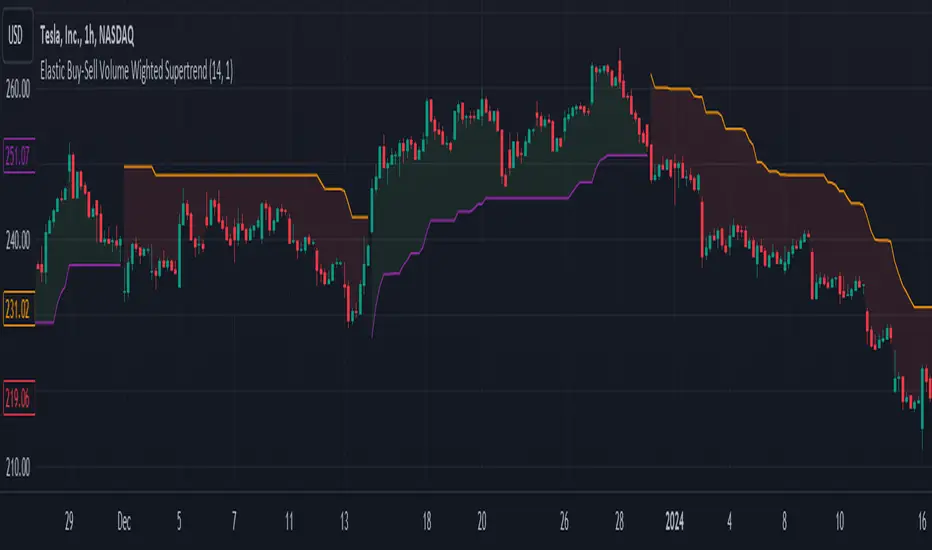Click the 18 date label on the time axis

(x=427, y=520)
